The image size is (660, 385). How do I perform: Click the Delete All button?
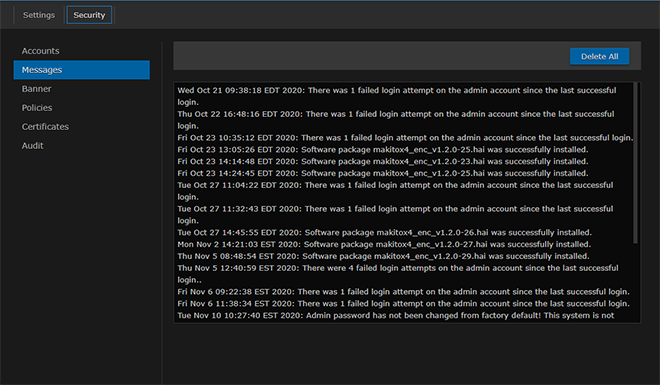coord(599,56)
